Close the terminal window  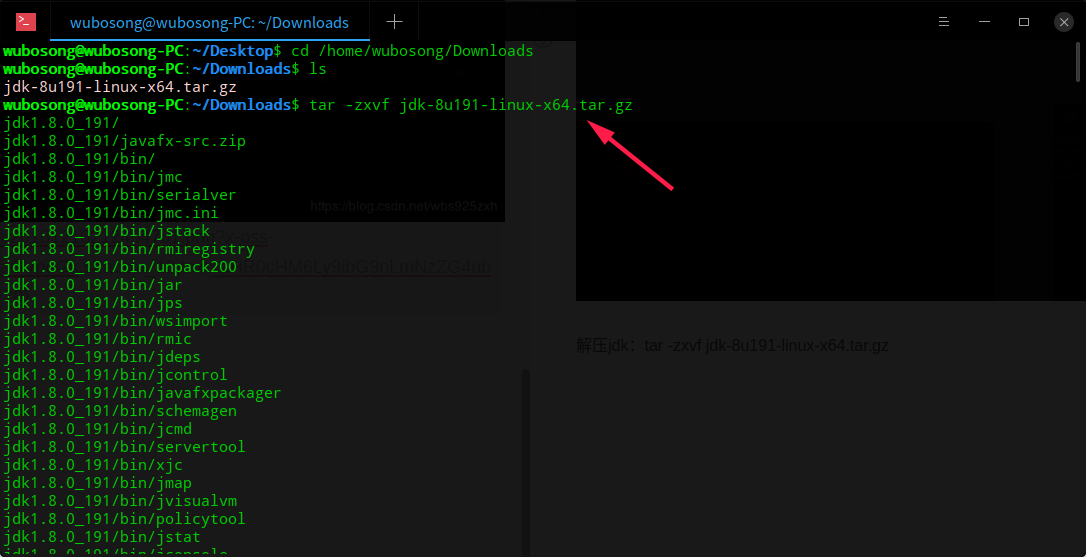[x=1064, y=22]
